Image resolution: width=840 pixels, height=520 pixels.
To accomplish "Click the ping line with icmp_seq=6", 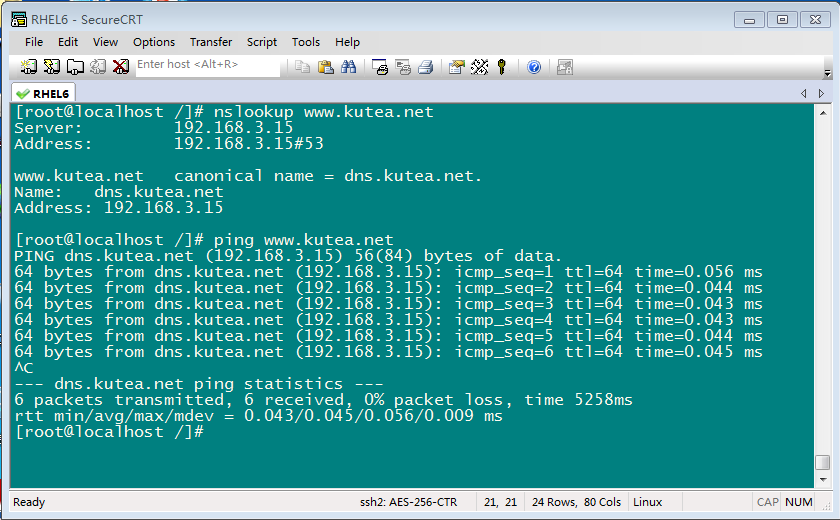I will pyautogui.click(x=388, y=352).
